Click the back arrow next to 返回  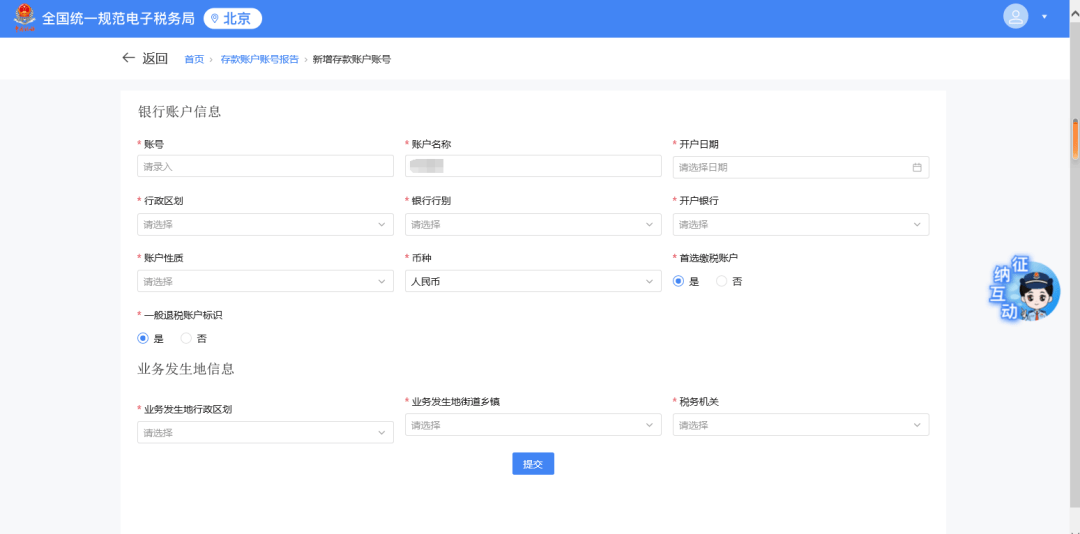pos(128,58)
